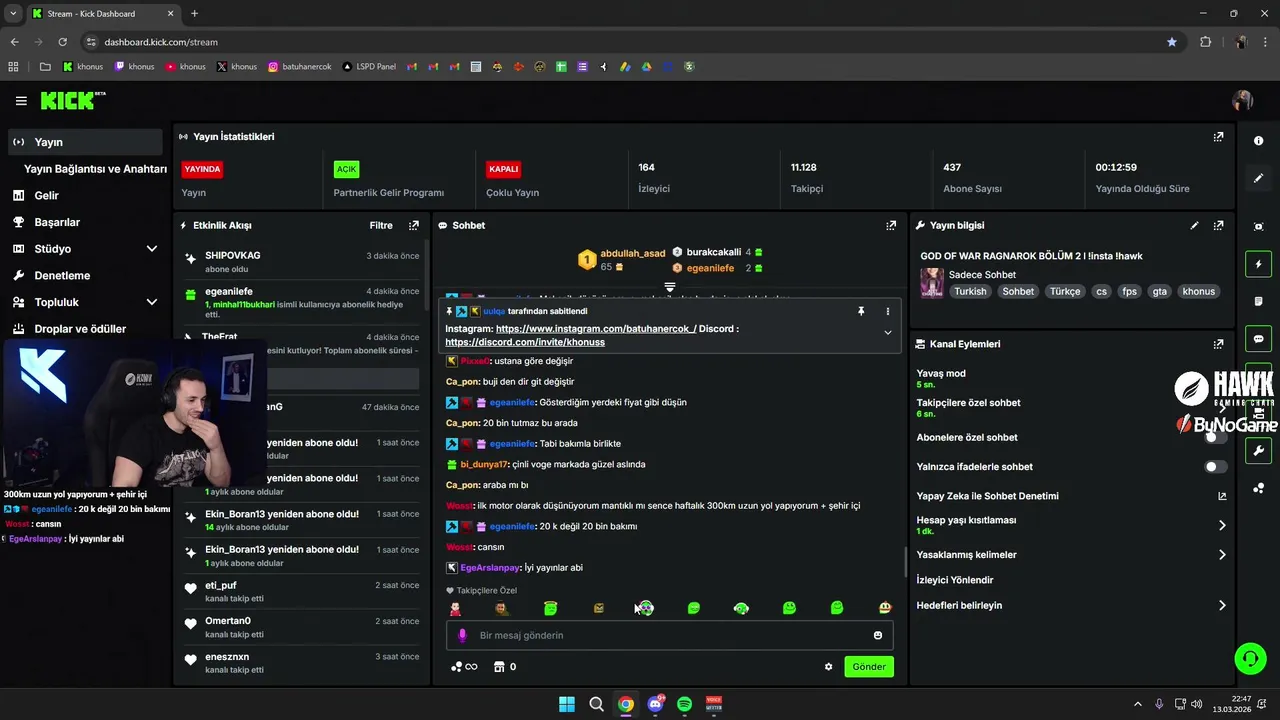
Task: Click Omertan0 follow entry in activity feed
Action: coord(302,627)
